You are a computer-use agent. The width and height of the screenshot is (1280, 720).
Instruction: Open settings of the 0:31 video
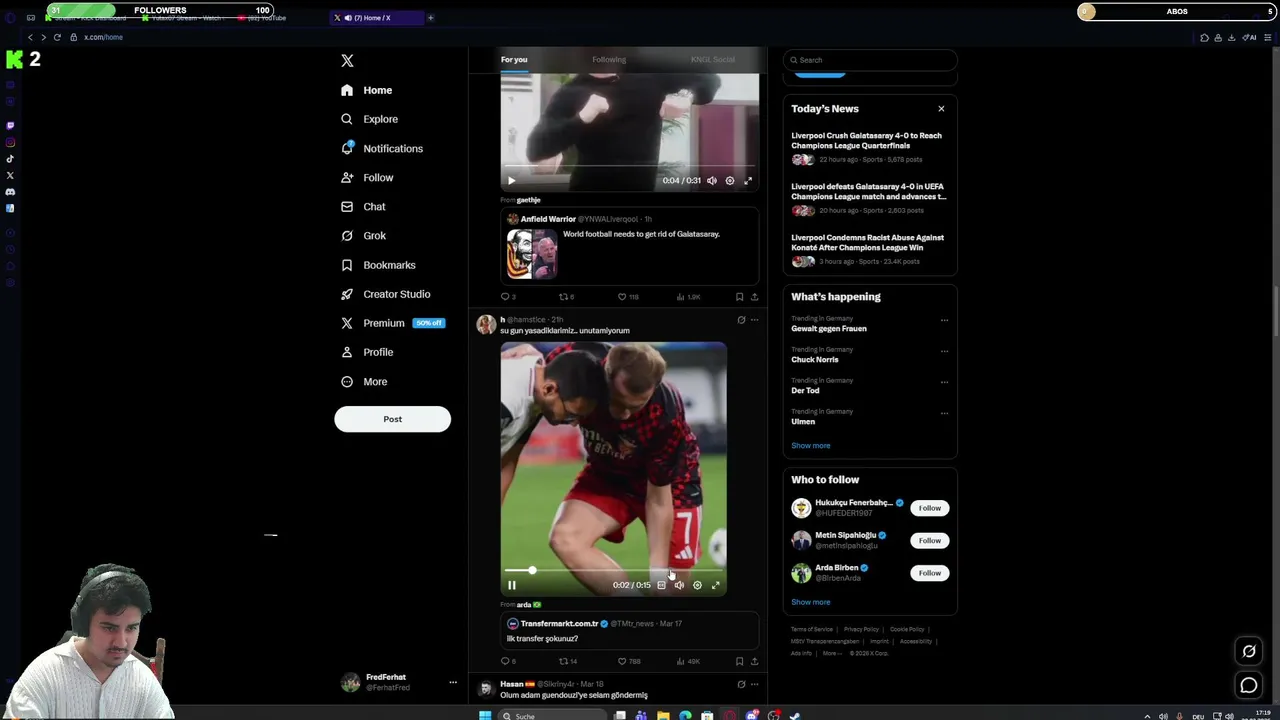click(x=730, y=181)
